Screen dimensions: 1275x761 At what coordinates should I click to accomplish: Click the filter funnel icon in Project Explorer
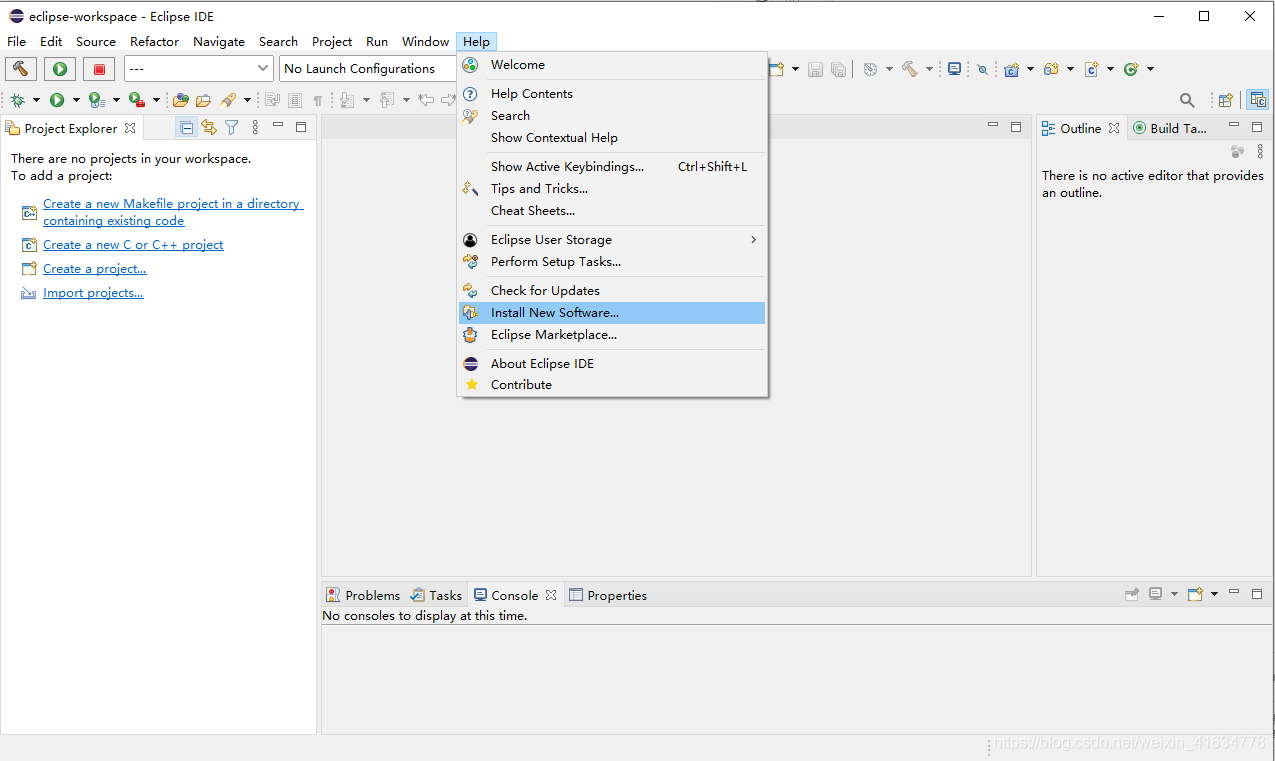pos(231,127)
